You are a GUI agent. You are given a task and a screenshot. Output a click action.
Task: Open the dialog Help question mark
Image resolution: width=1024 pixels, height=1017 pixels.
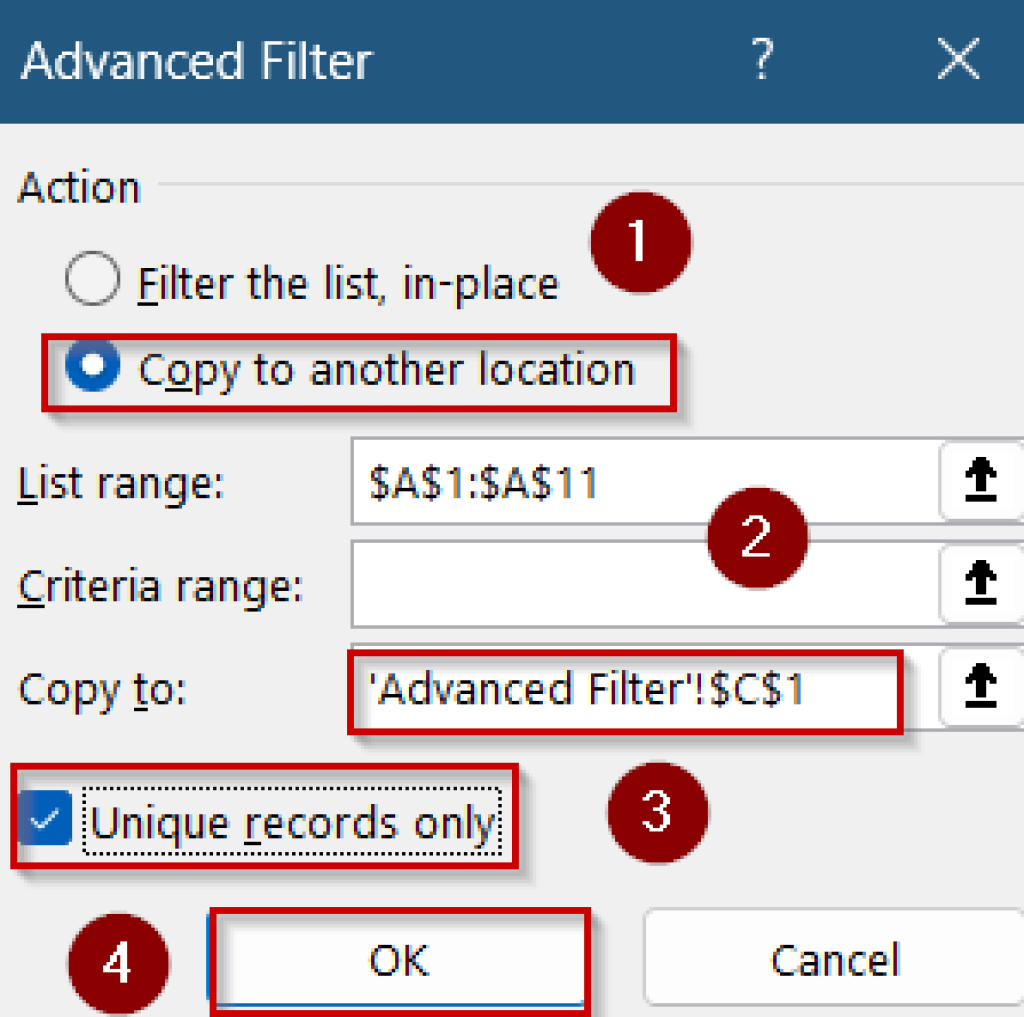(x=764, y=60)
